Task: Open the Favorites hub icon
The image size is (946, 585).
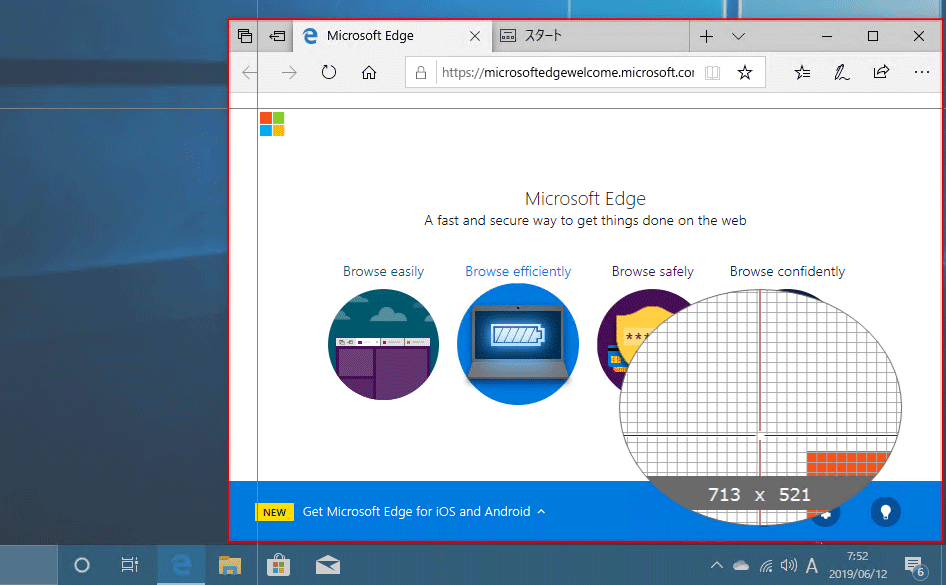Action: click(x=802, y=73)
